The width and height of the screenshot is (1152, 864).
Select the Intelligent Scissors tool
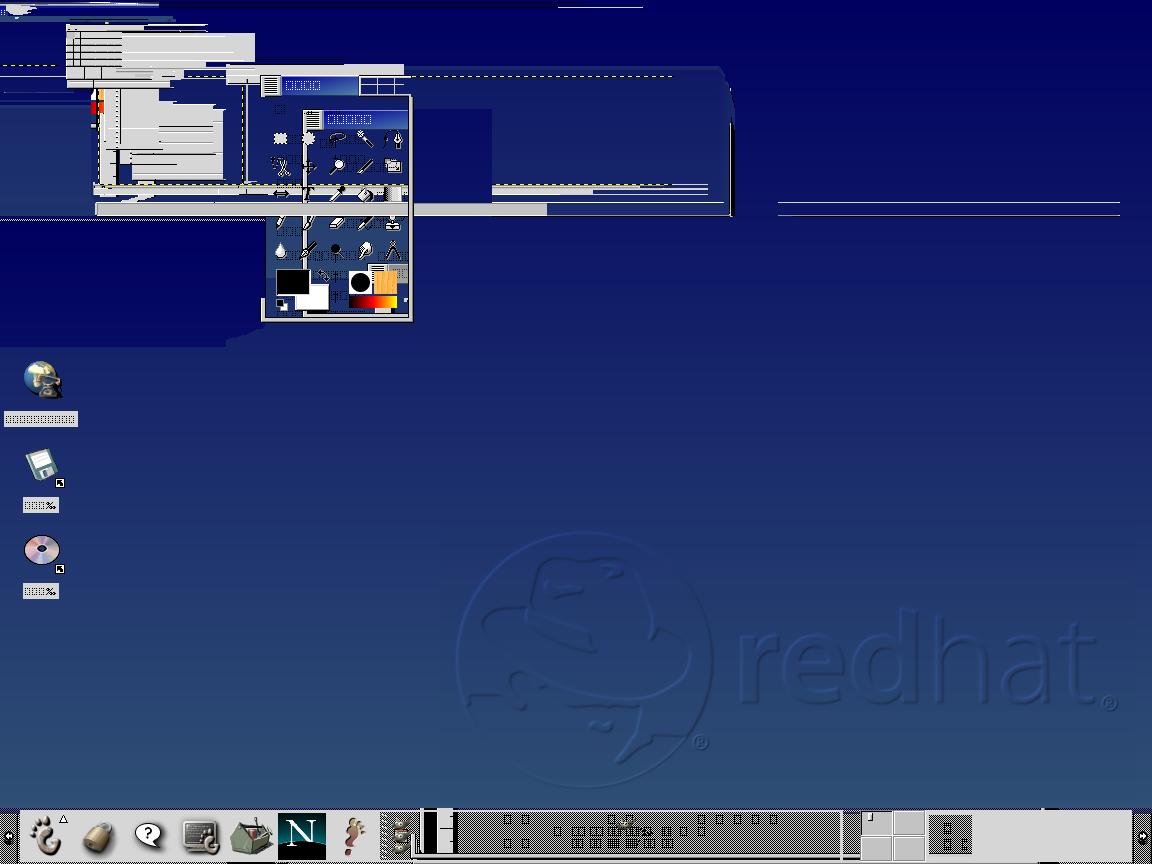pyautogui.click(x=281, y=167)
